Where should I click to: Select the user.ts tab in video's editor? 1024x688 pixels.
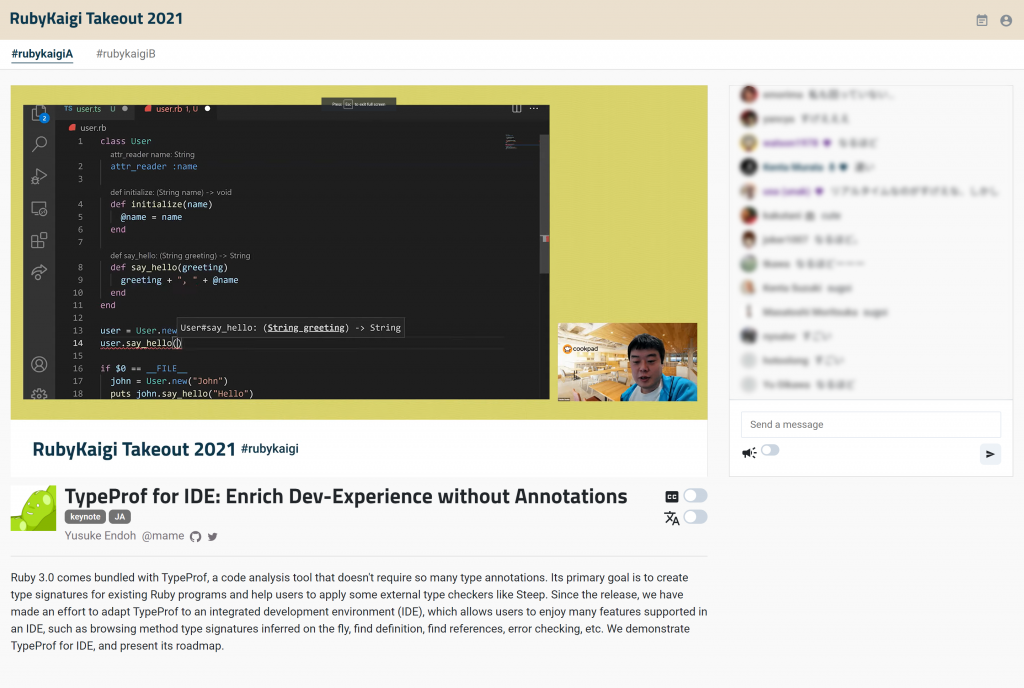pyautogui.click(x=95, y=109)
